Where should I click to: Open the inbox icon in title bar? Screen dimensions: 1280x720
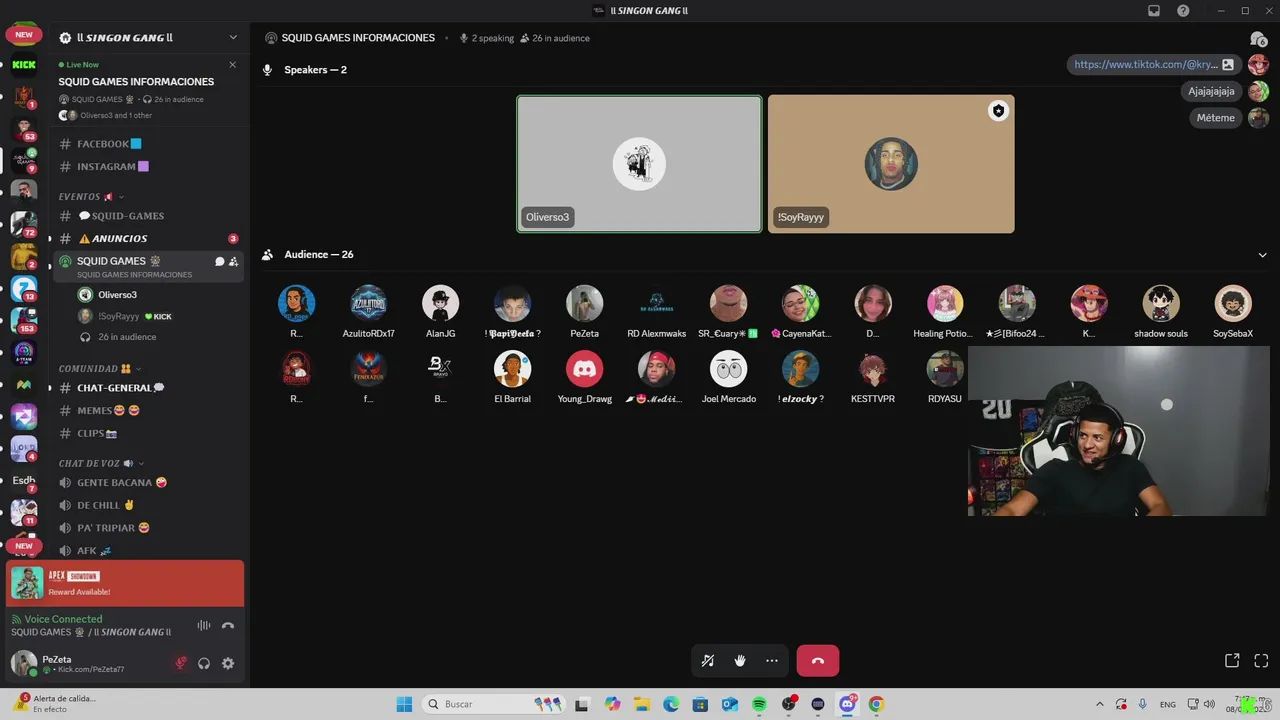tap(1154, 11)
